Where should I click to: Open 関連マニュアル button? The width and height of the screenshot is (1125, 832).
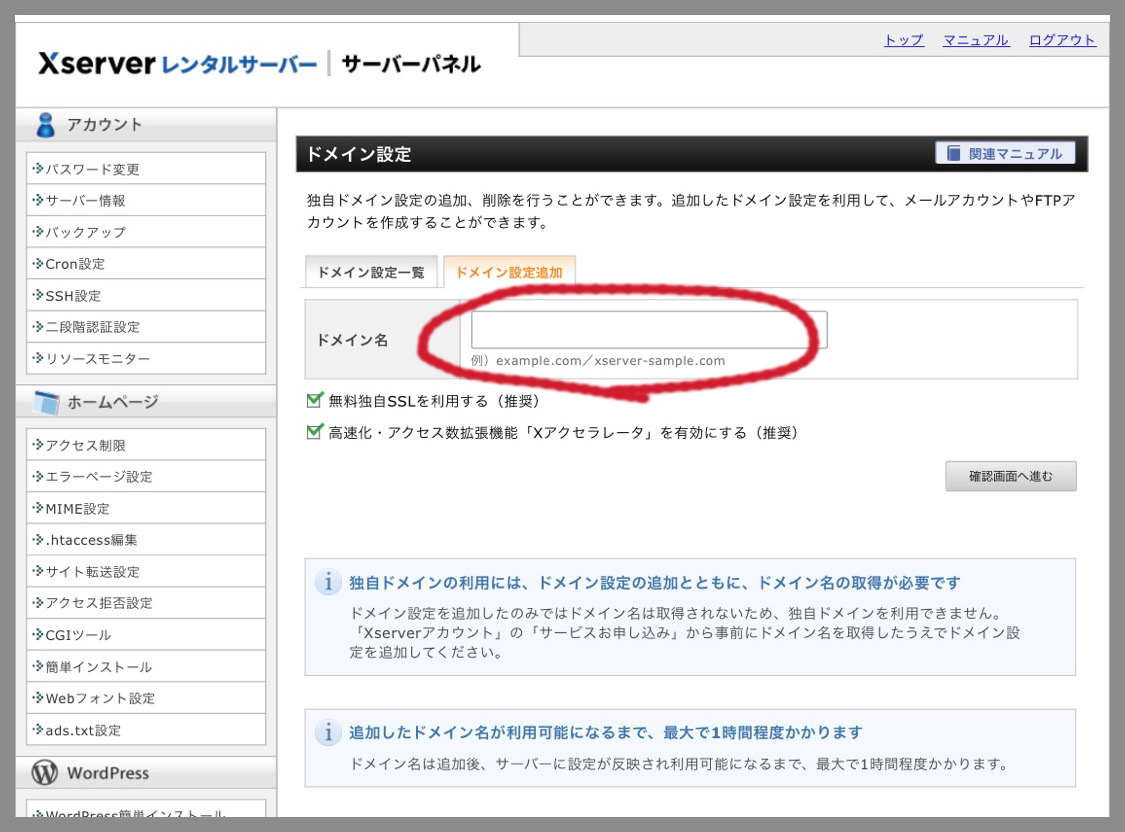[x=1004, y=153]
